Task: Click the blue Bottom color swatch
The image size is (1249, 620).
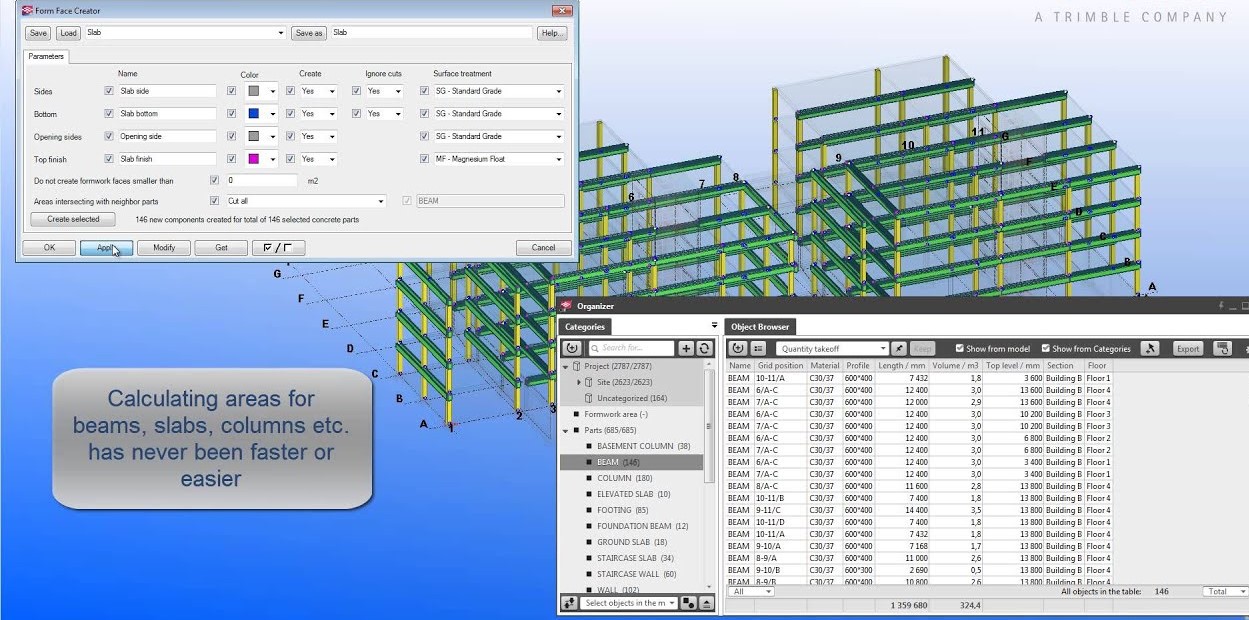Action: tap(254, 114)
